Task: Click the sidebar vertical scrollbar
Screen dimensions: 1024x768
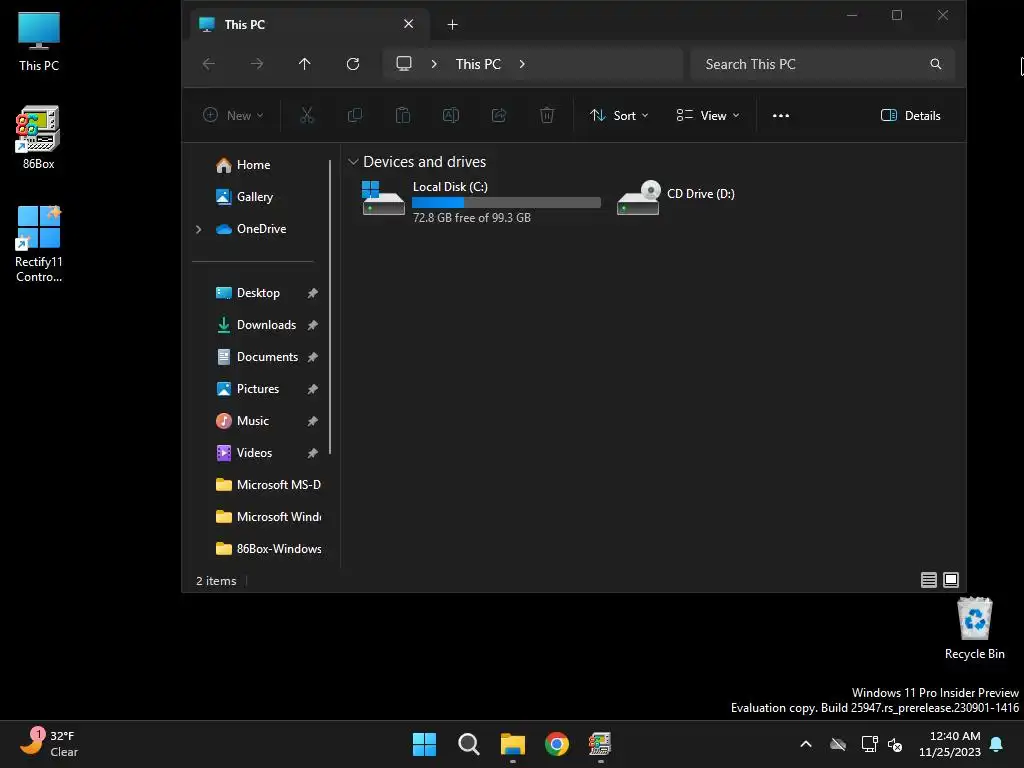Action: coord(330,307)
